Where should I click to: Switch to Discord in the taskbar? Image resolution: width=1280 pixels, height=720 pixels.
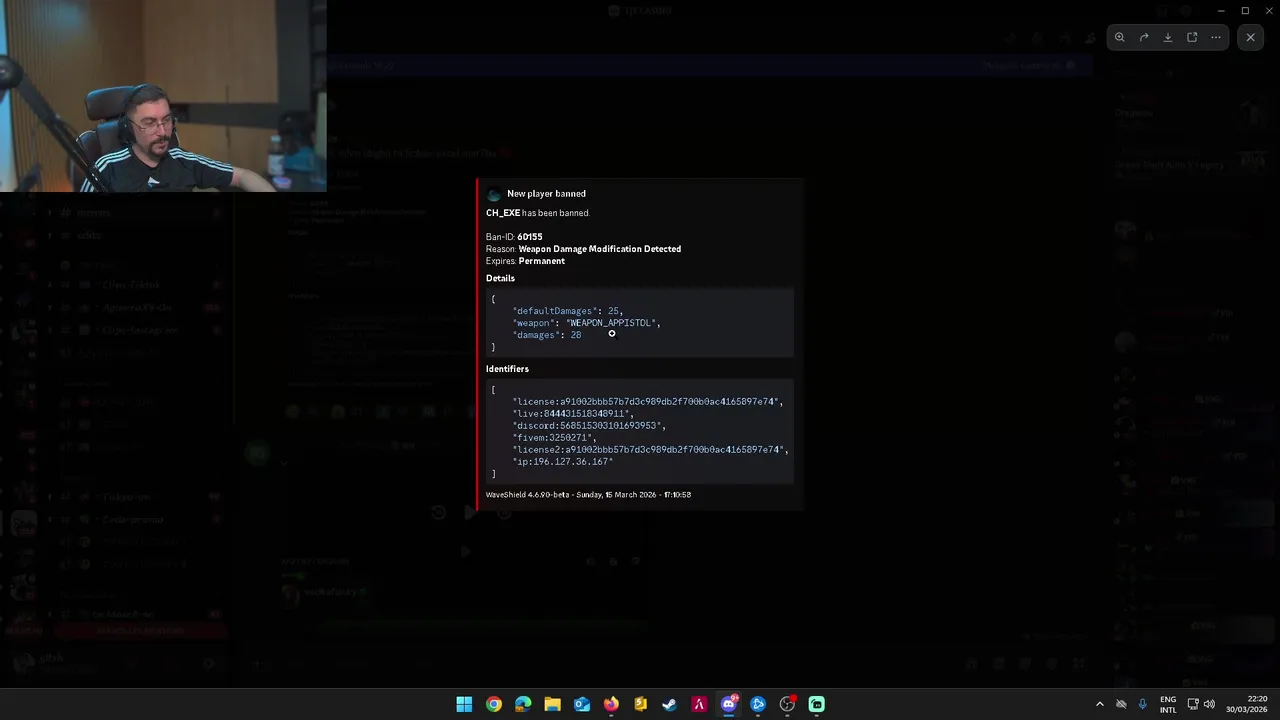[729, 704]
